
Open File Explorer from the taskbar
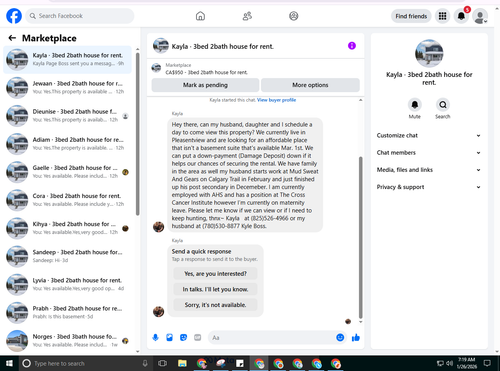point(182,363)
